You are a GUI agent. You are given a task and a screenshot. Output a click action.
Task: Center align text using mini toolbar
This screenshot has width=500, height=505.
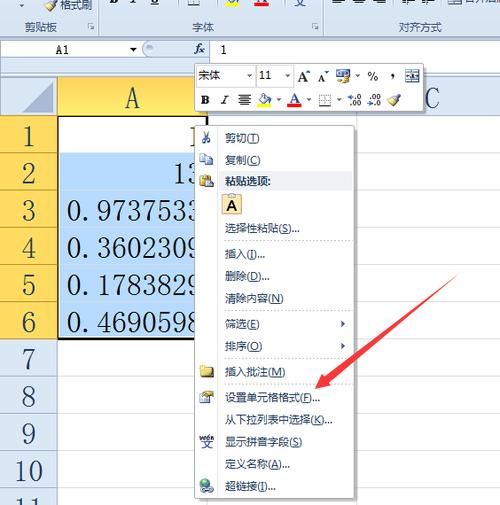244,100
